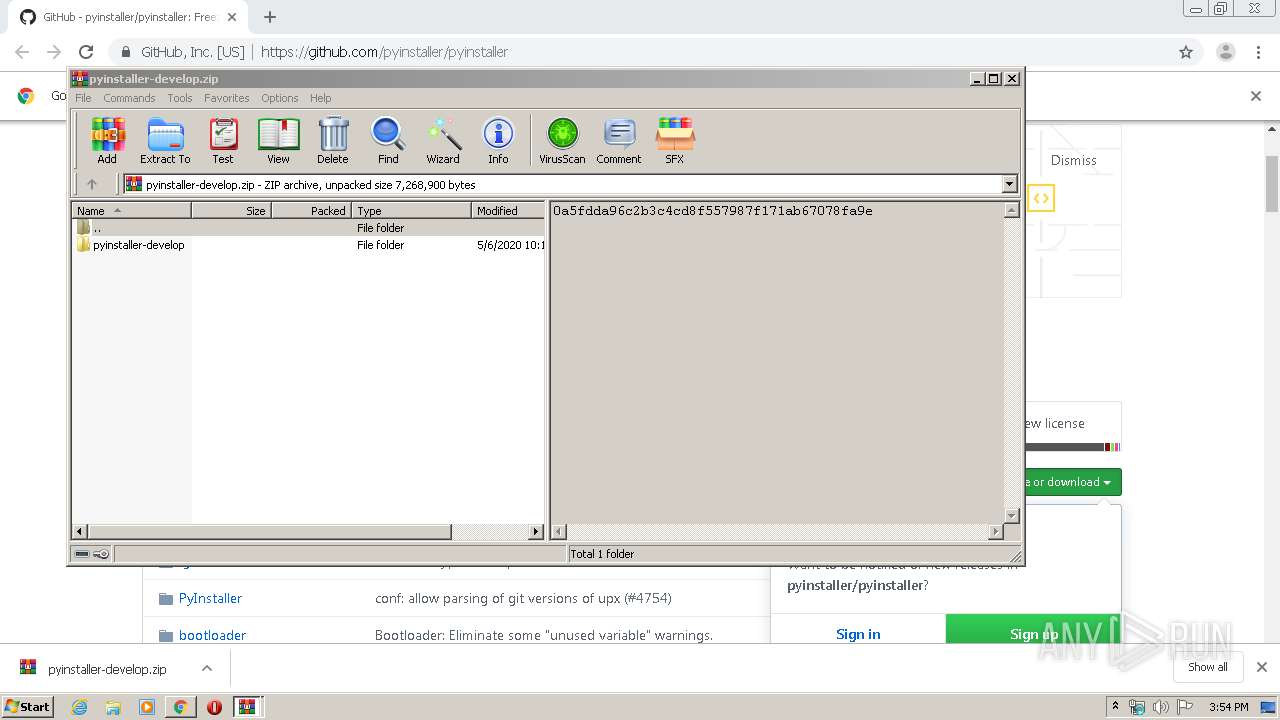Close the Chrome download bar
This screenshot has width=1280, height=720.
pyautogui.click(x=1262, y=667)
